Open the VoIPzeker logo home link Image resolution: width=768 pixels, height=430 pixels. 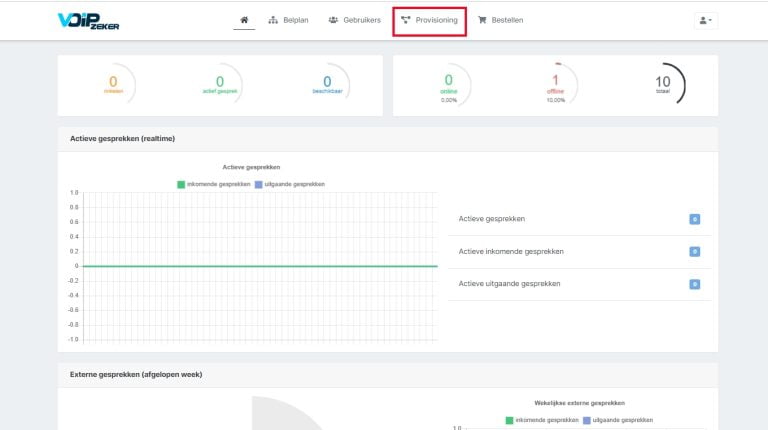pyautogui.click(x=88, y=21)
